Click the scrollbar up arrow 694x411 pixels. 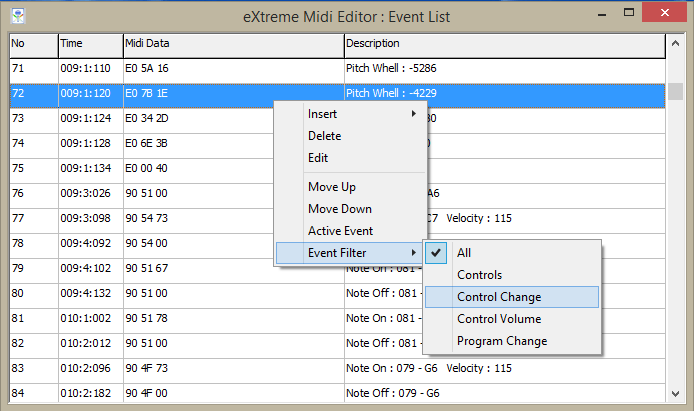point(675,43)
